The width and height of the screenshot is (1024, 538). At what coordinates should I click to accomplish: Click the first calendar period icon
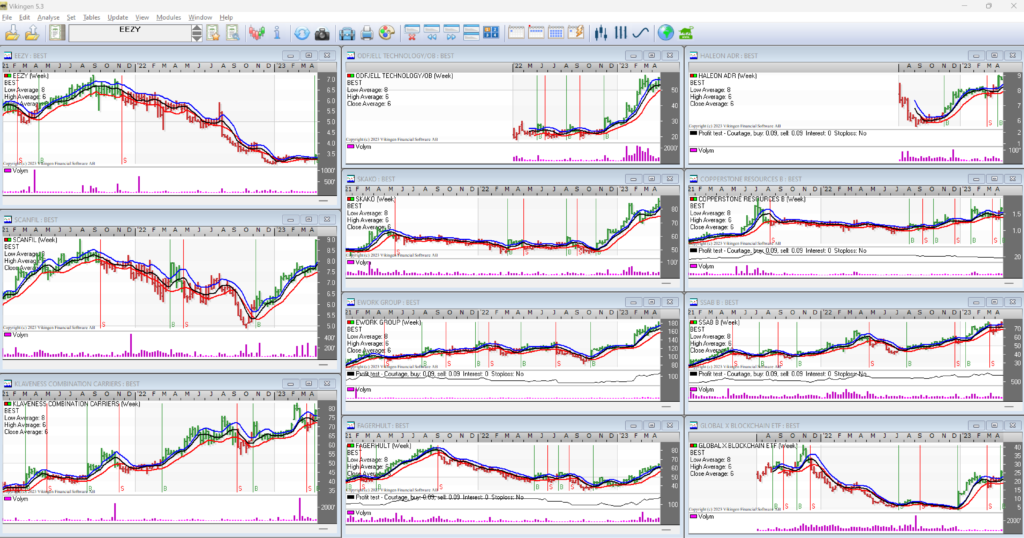(516, 33)
